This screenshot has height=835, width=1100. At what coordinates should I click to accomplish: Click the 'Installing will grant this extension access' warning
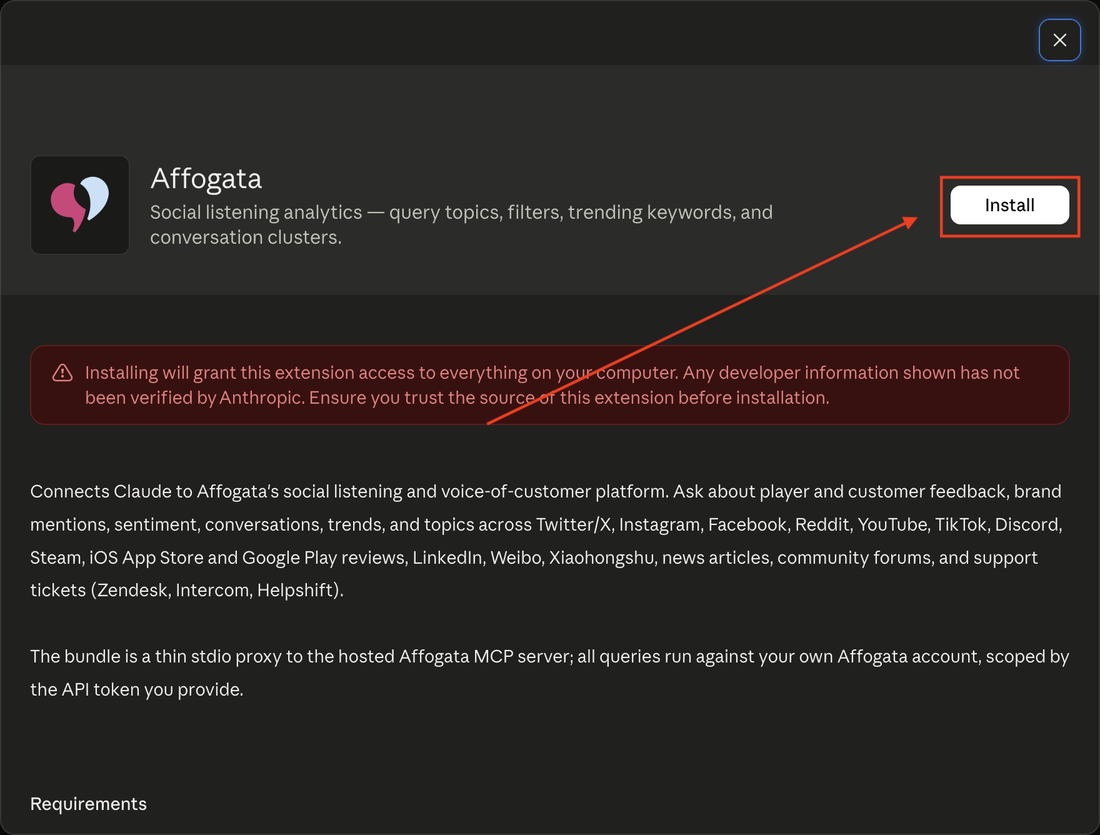pyautogui.click(x=552, y=385)
